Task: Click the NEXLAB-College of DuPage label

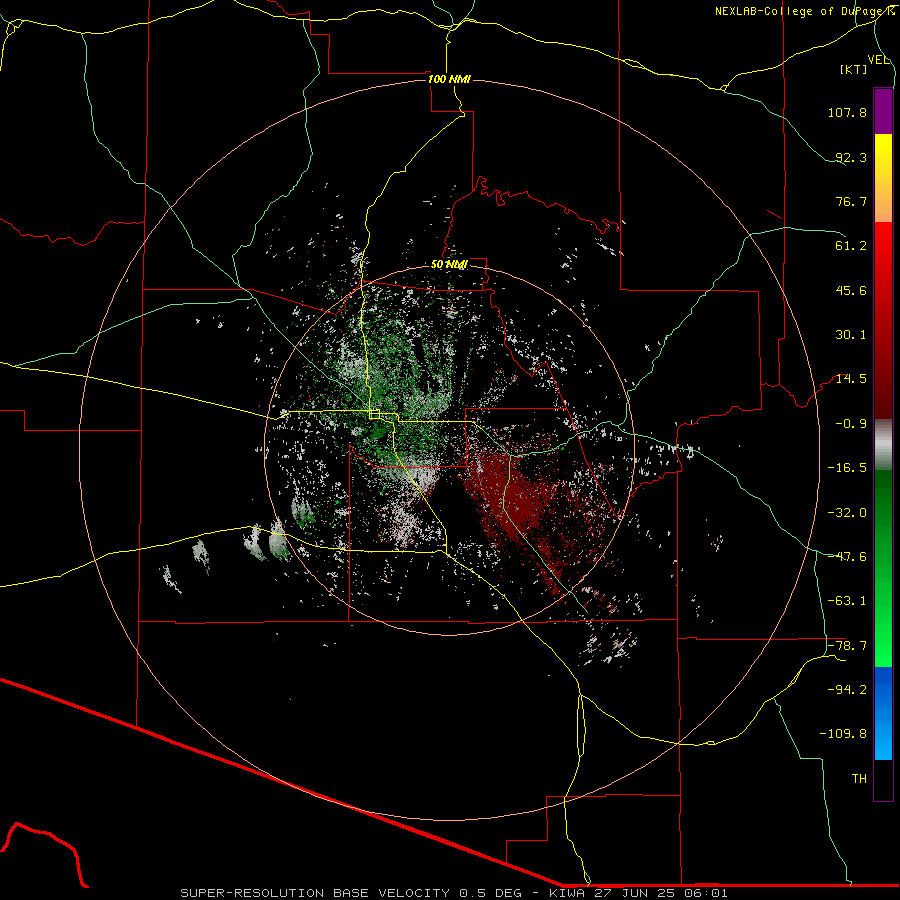Action: click(x=804, y=11)
